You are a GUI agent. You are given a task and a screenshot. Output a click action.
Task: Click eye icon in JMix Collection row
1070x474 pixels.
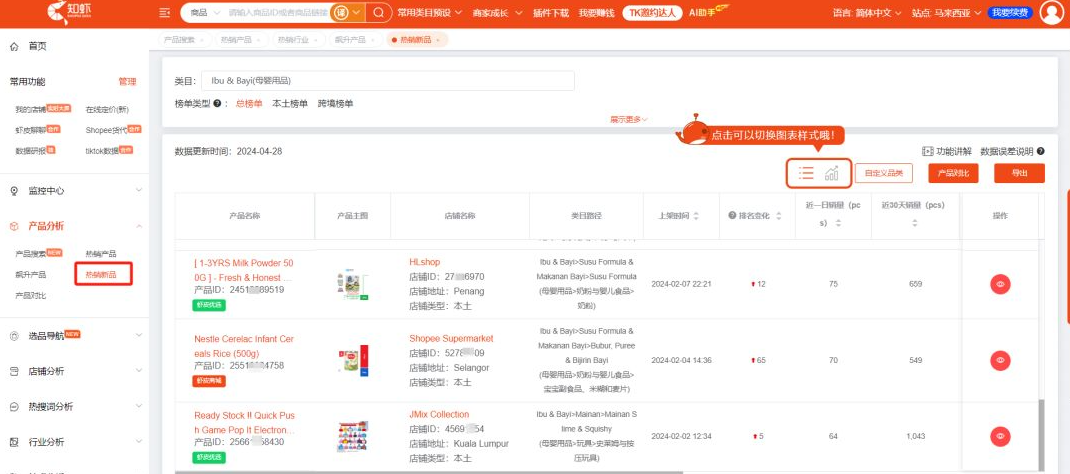(x=1000, y=436)
